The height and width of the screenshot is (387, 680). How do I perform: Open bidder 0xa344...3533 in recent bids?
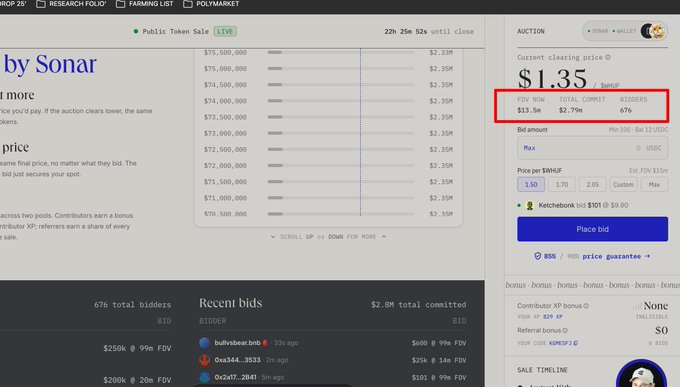[237, 360]
